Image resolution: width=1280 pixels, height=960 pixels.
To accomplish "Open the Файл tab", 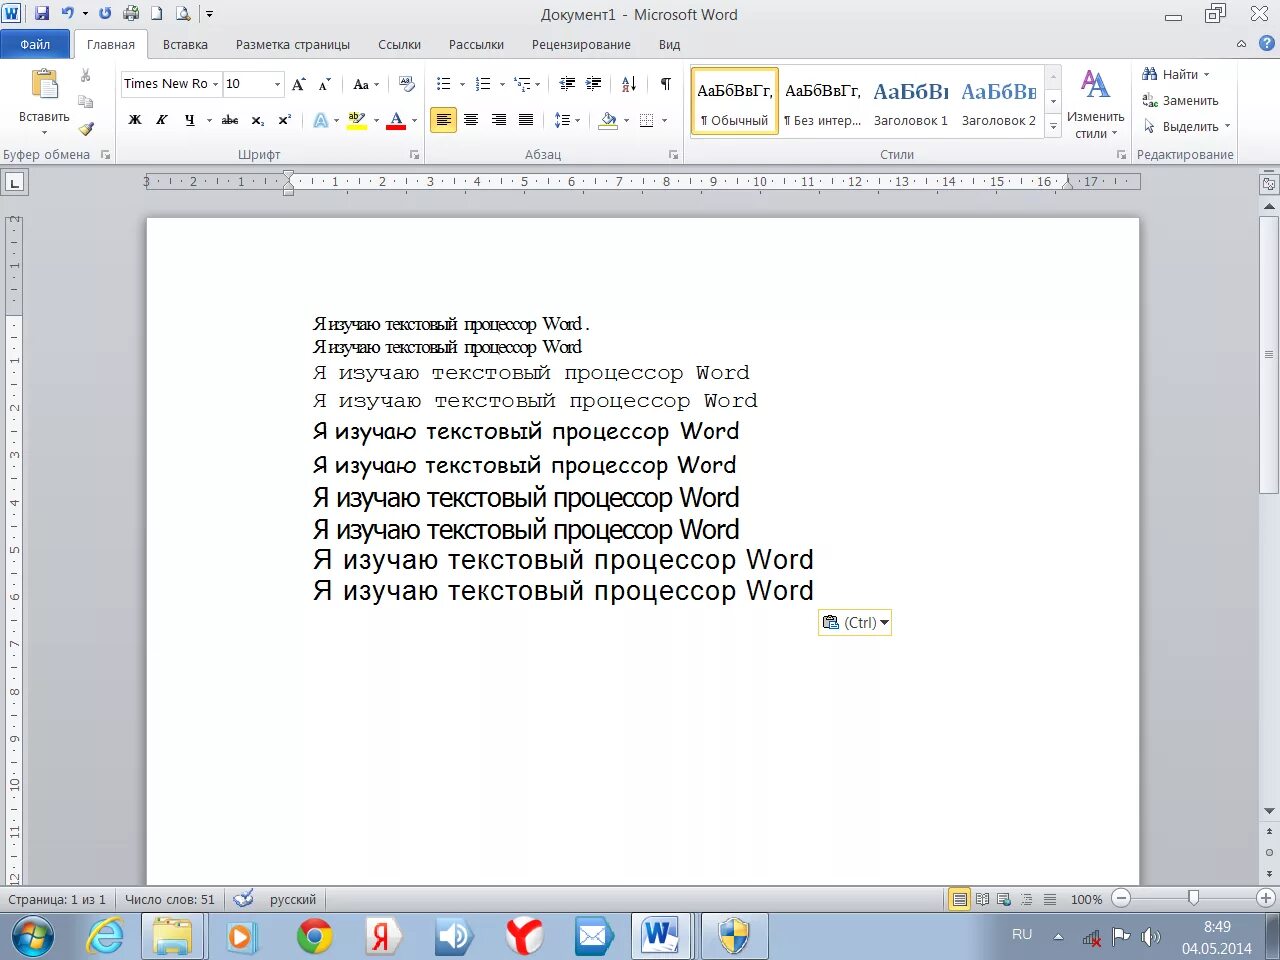I will tap(35, 44).
